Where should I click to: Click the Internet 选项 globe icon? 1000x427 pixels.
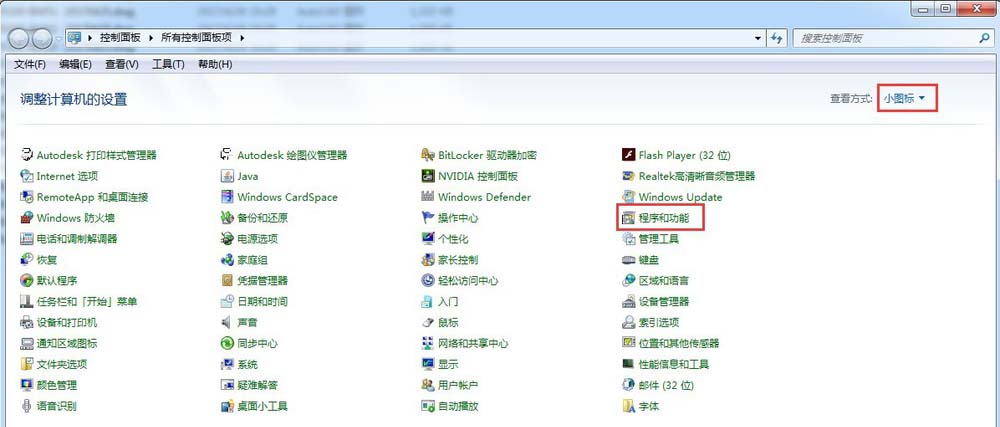26,176
